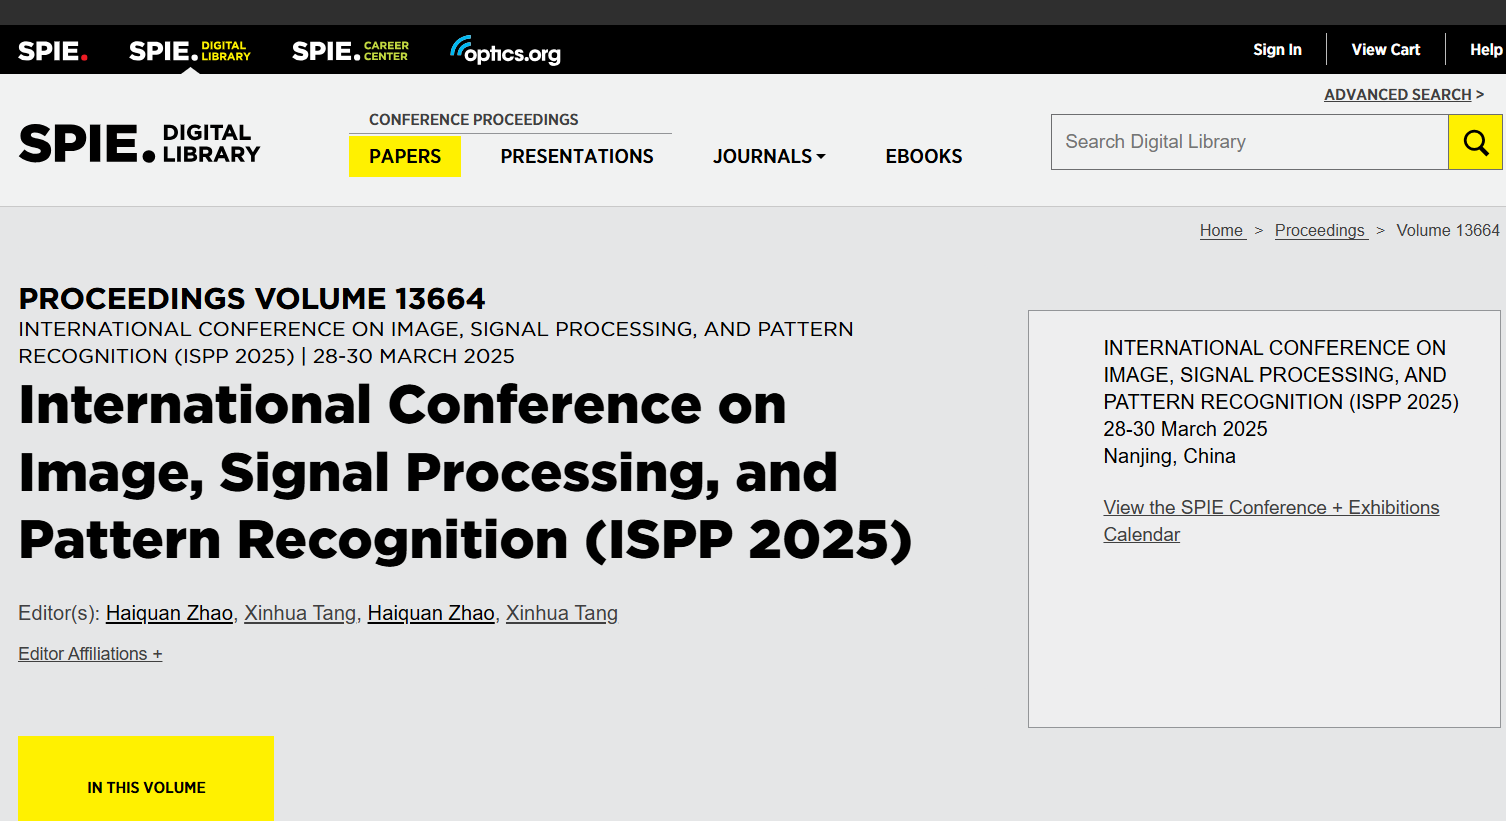
Task: Open the eBooks menu item
Action: tap(924, 156)
